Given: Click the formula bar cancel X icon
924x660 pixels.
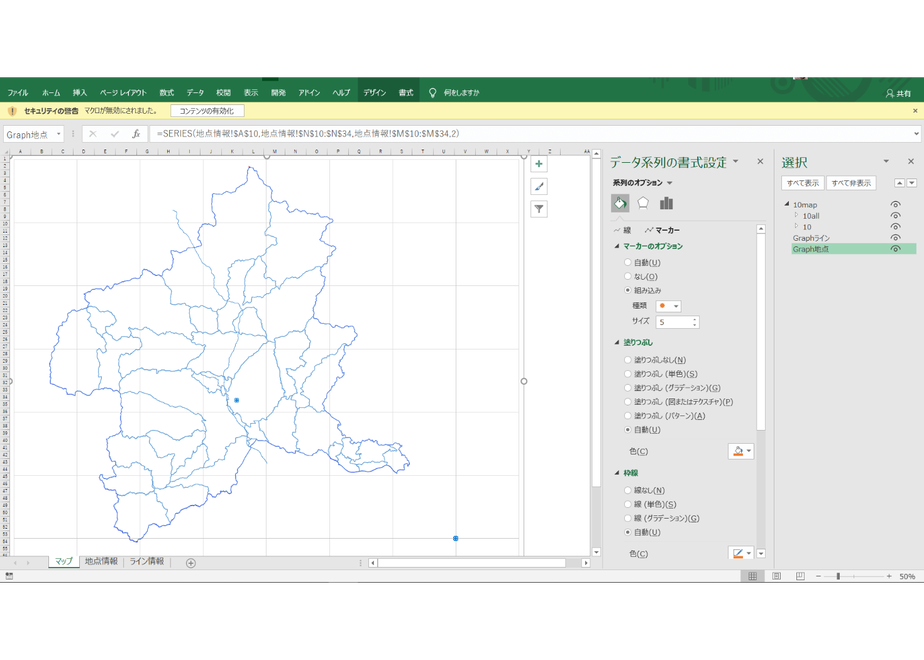Looking at the screenshot, I should coord(93,134).
